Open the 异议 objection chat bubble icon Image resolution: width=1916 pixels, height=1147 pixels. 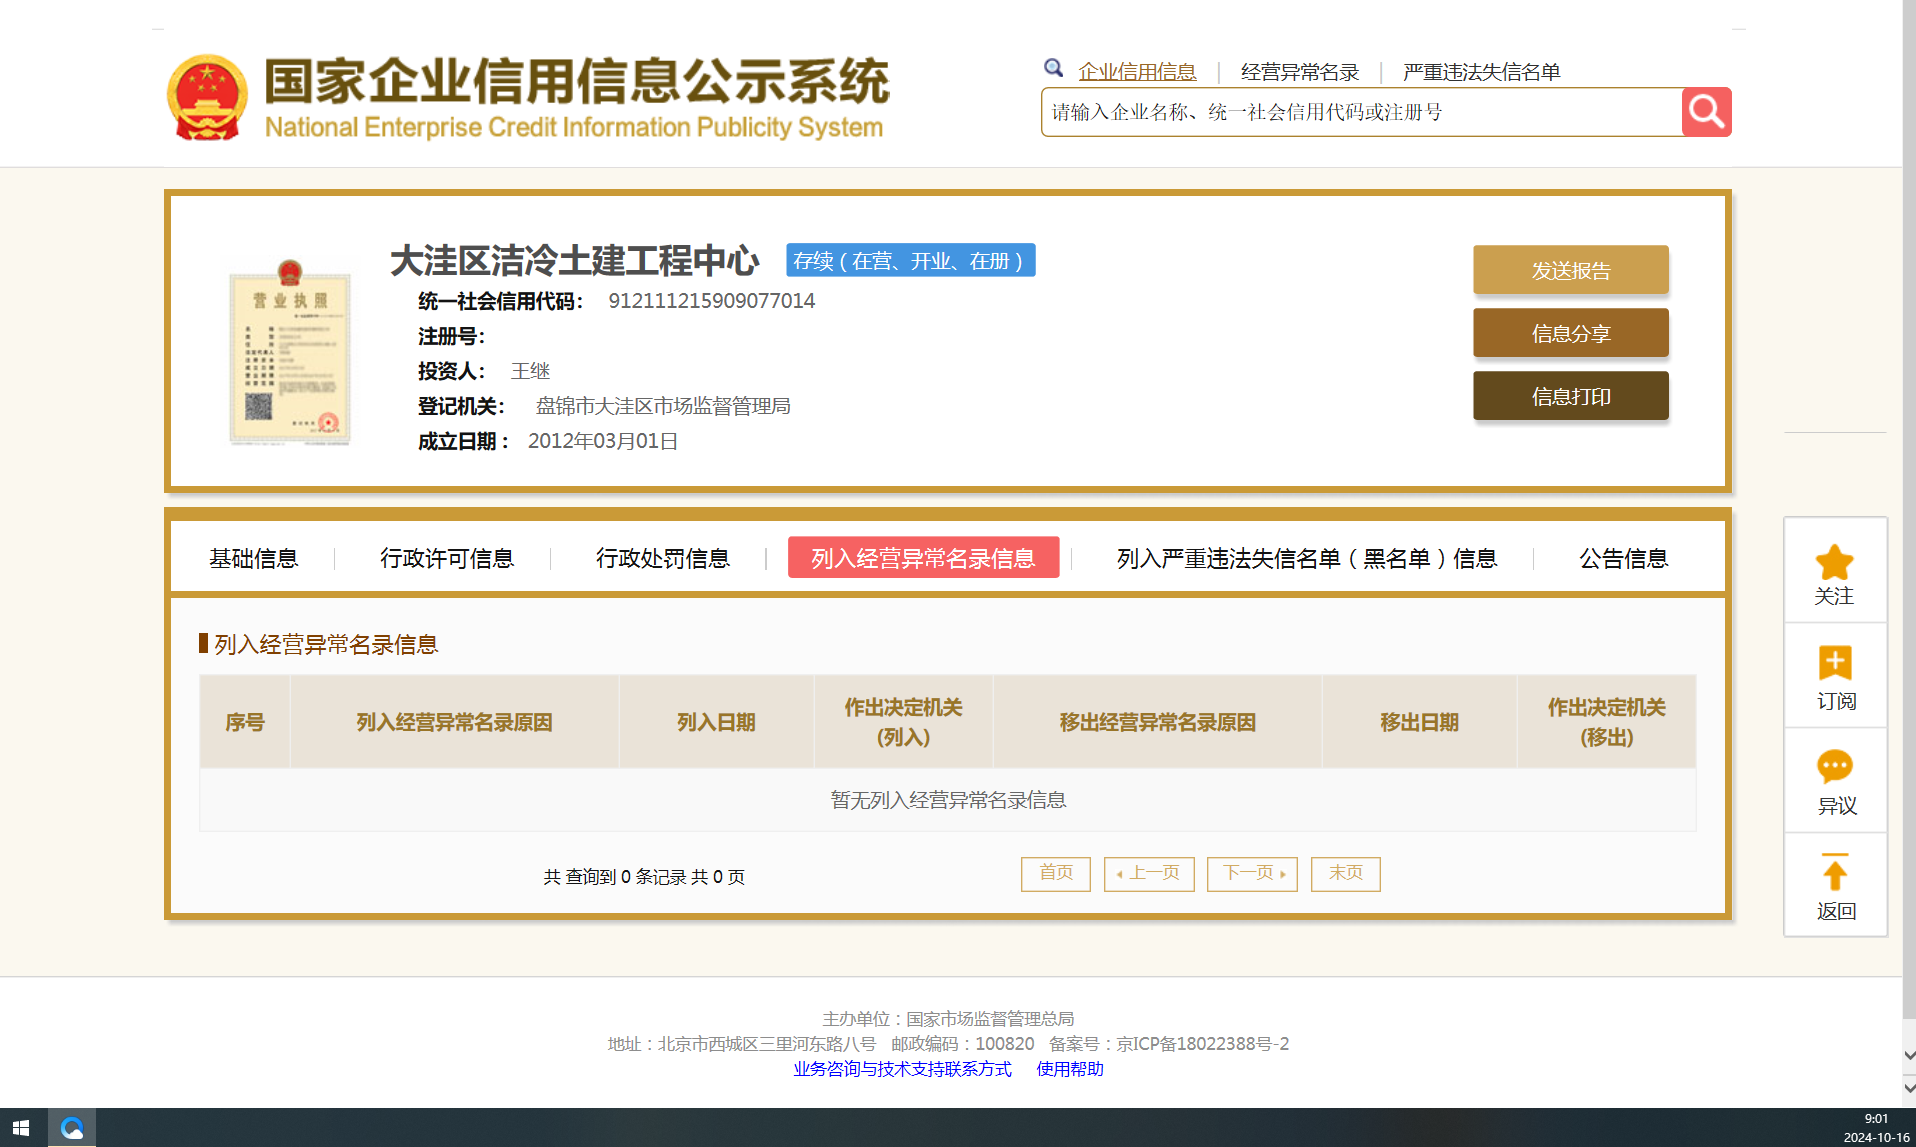(1834, 767)
